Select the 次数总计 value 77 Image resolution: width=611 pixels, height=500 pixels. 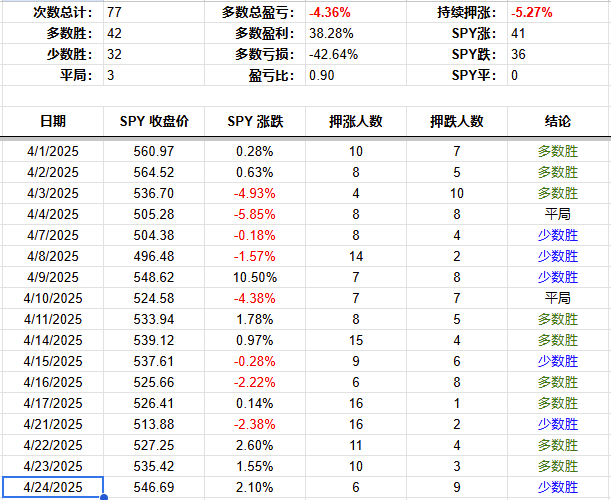(114, 13)
